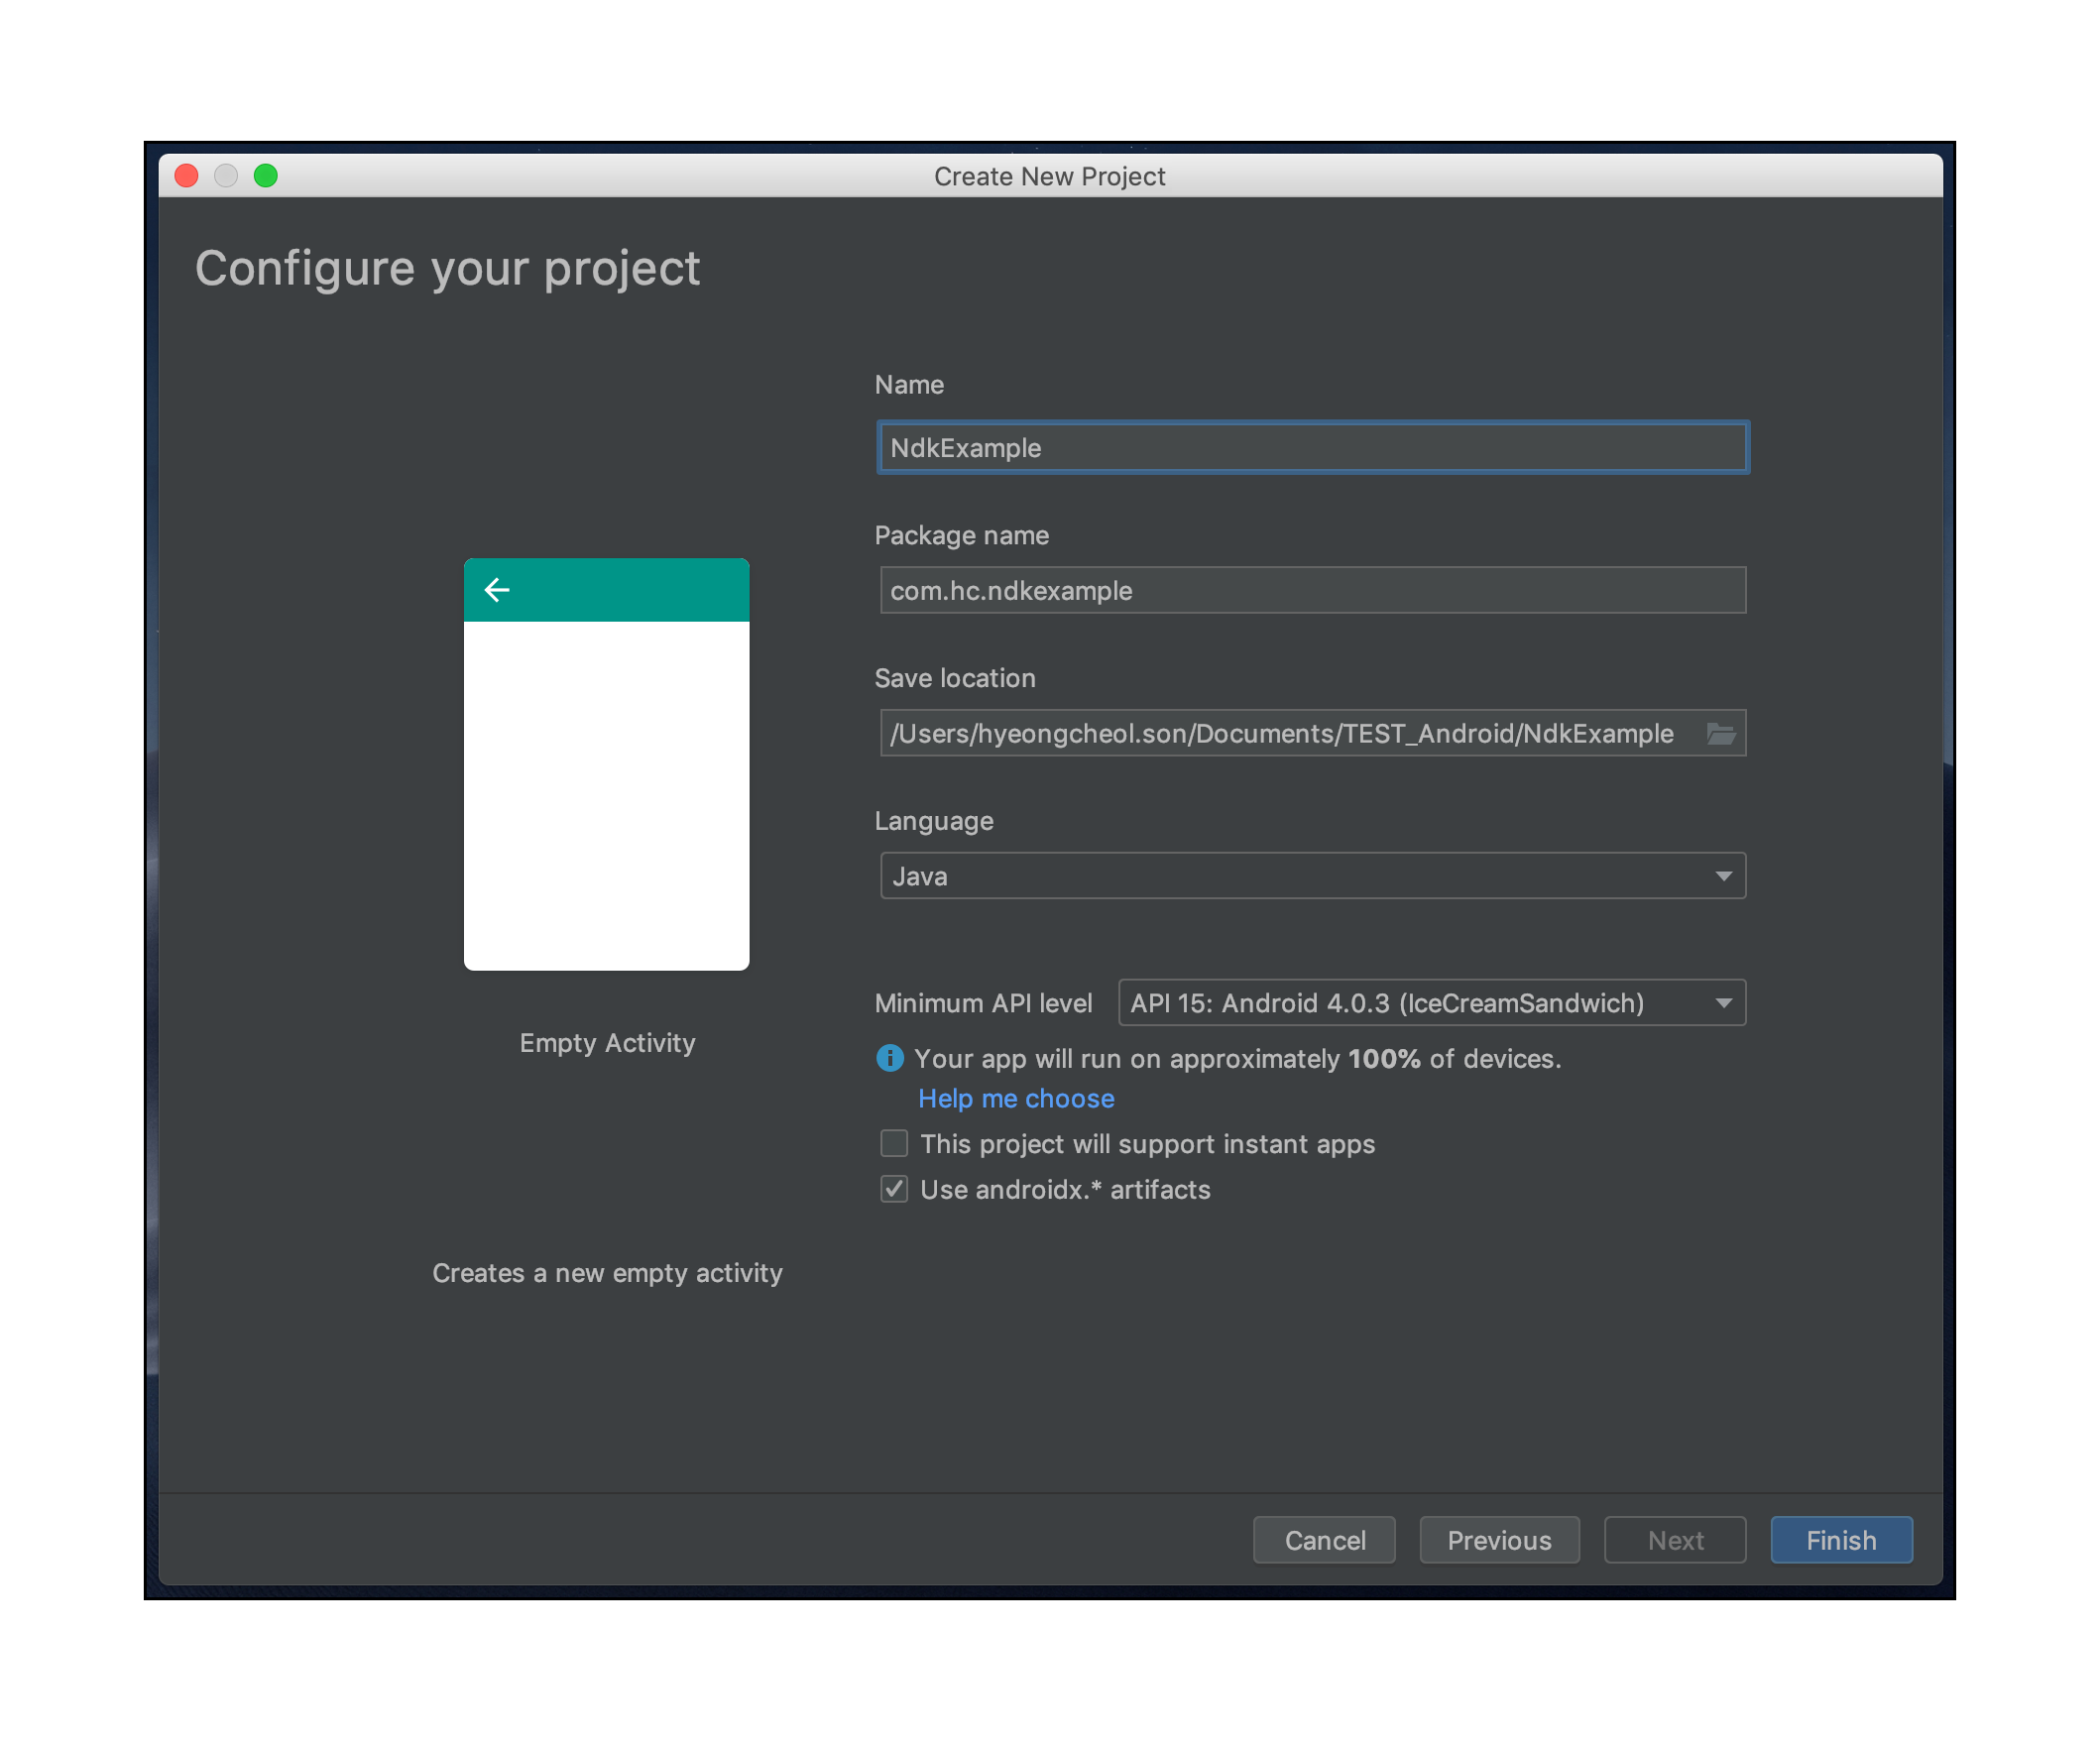Click the back arrow in activity preview
The height and width of the screenshot is (1747, 2100).
click(497, 590)
